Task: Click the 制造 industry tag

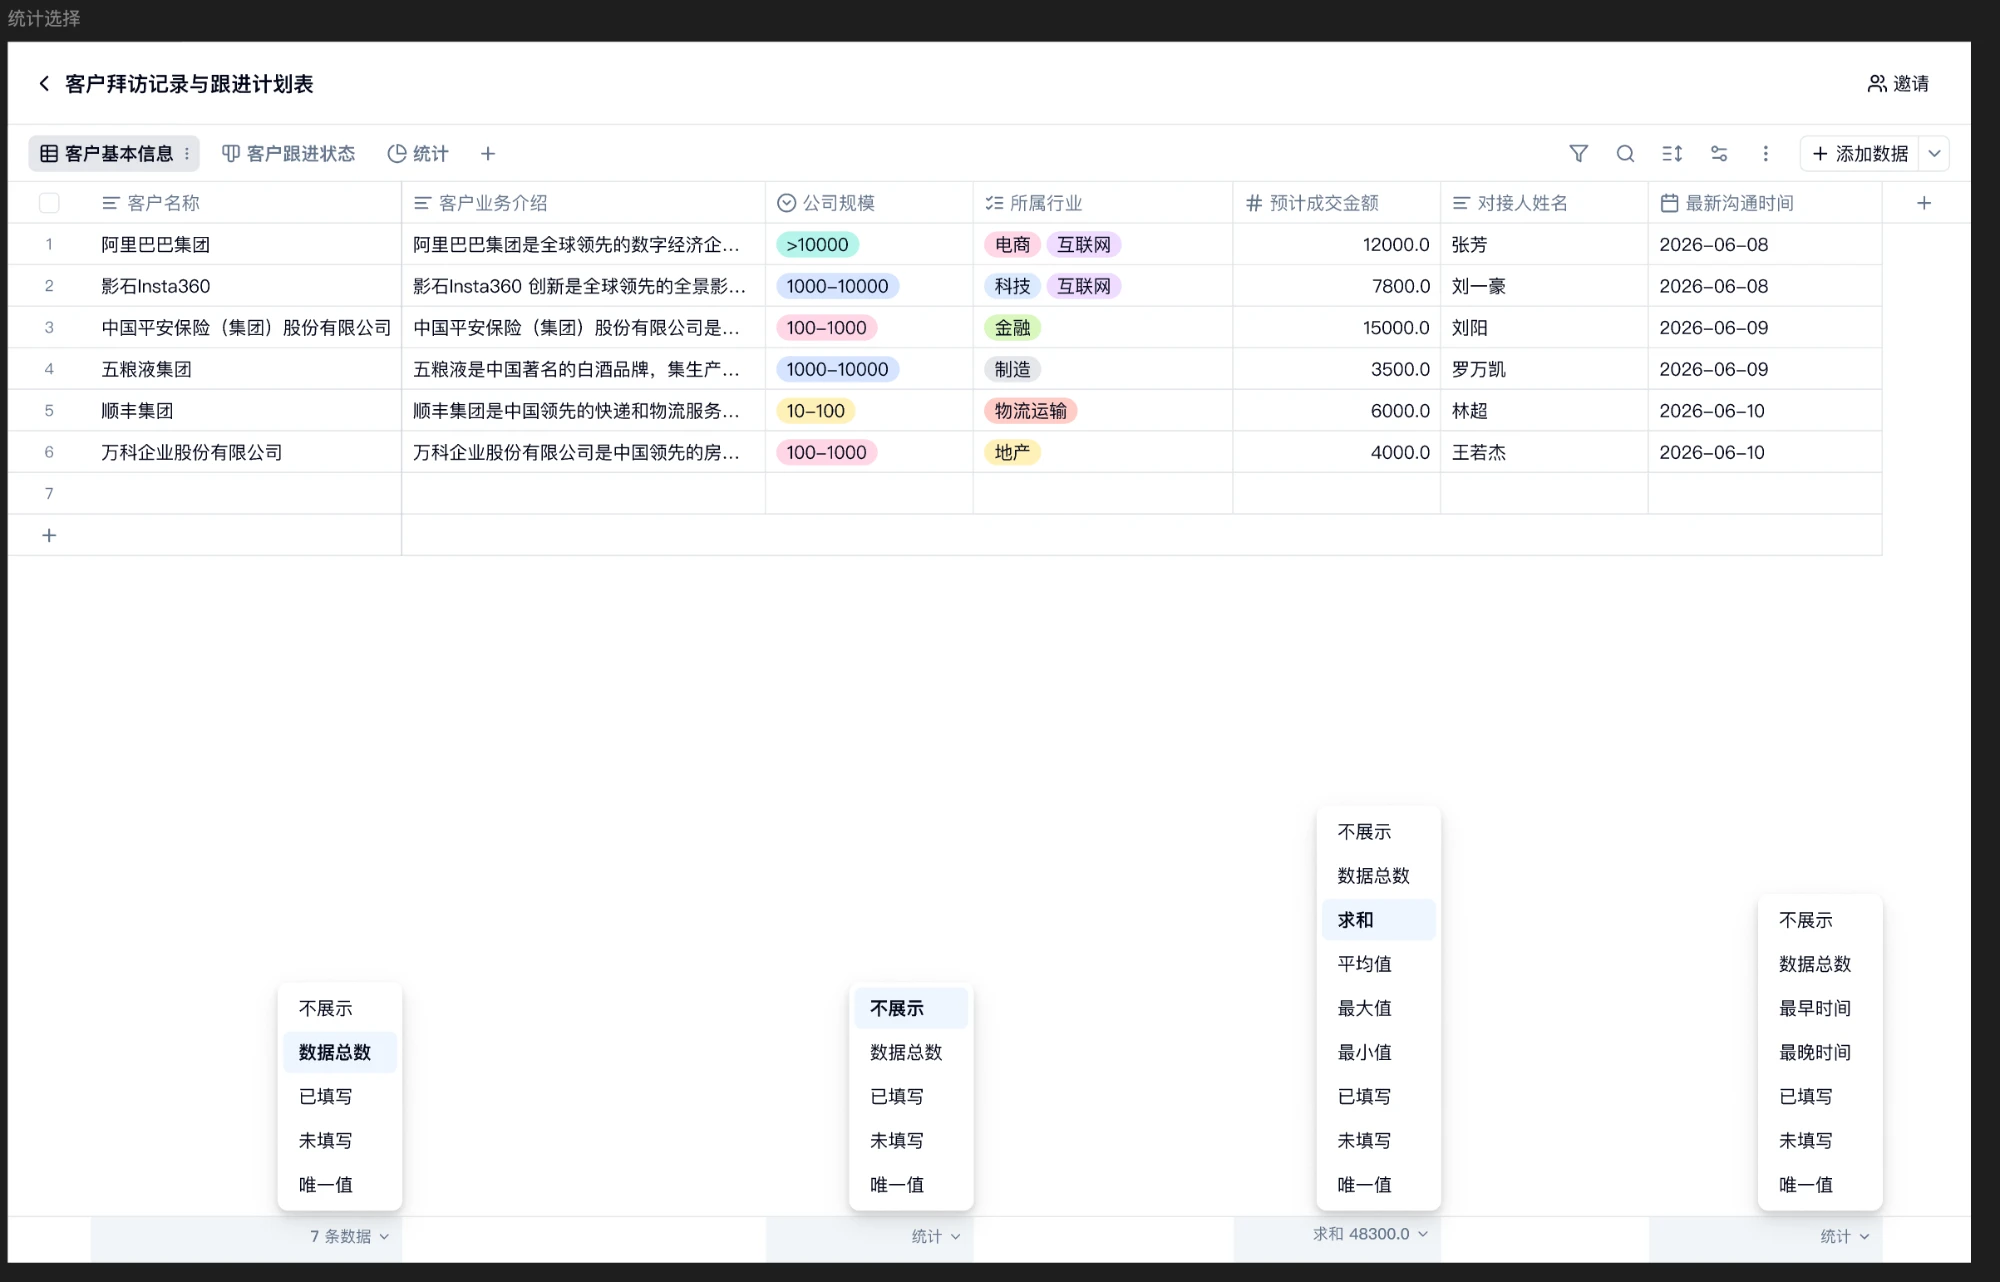Action: 1012,369
